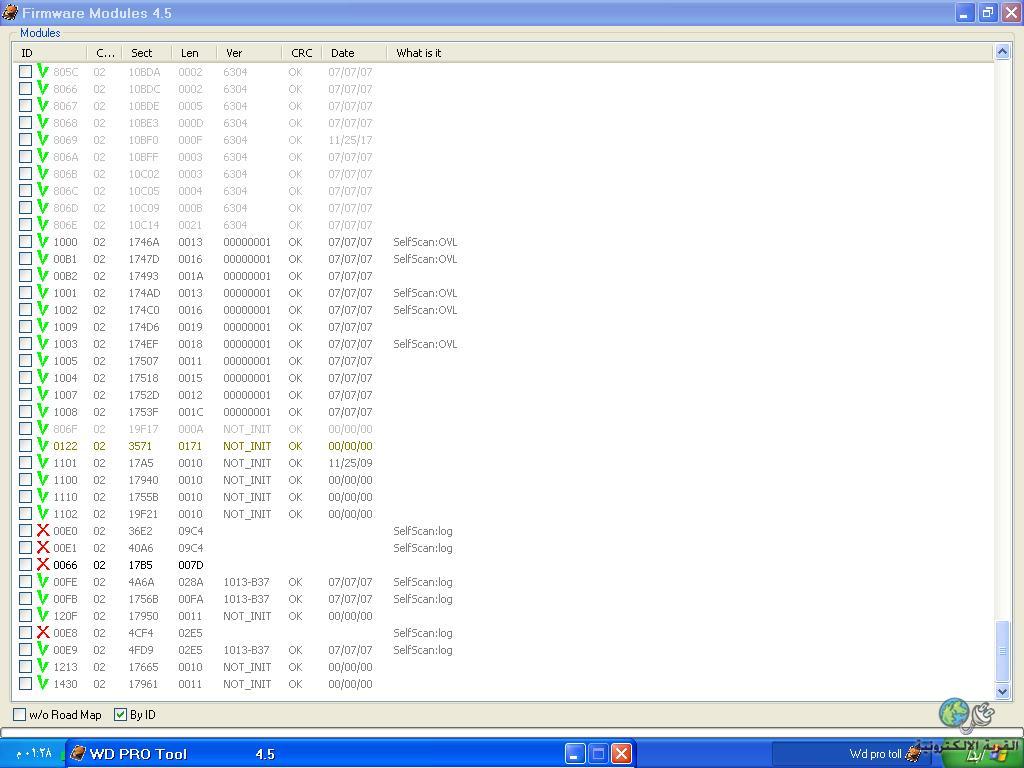The image size is (1024, 768).
Task: Click sector 17B5 on row 0066
Action: (140, 565)
